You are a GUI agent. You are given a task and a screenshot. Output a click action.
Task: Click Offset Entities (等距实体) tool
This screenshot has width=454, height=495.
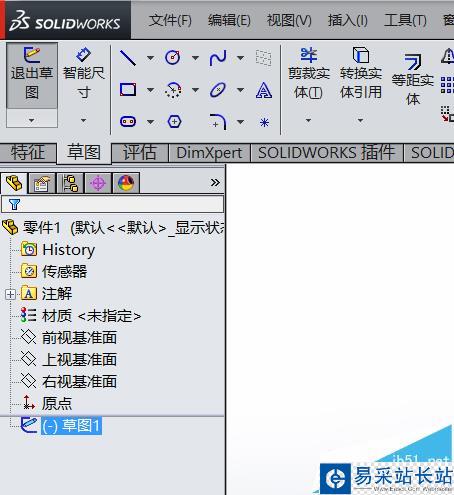coord(413,80)
